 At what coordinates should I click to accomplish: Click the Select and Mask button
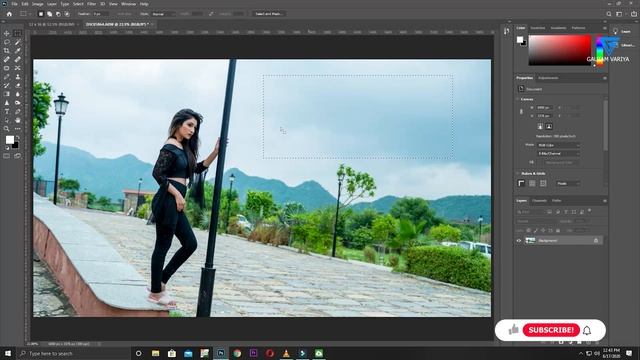click(x=268, y=14)
